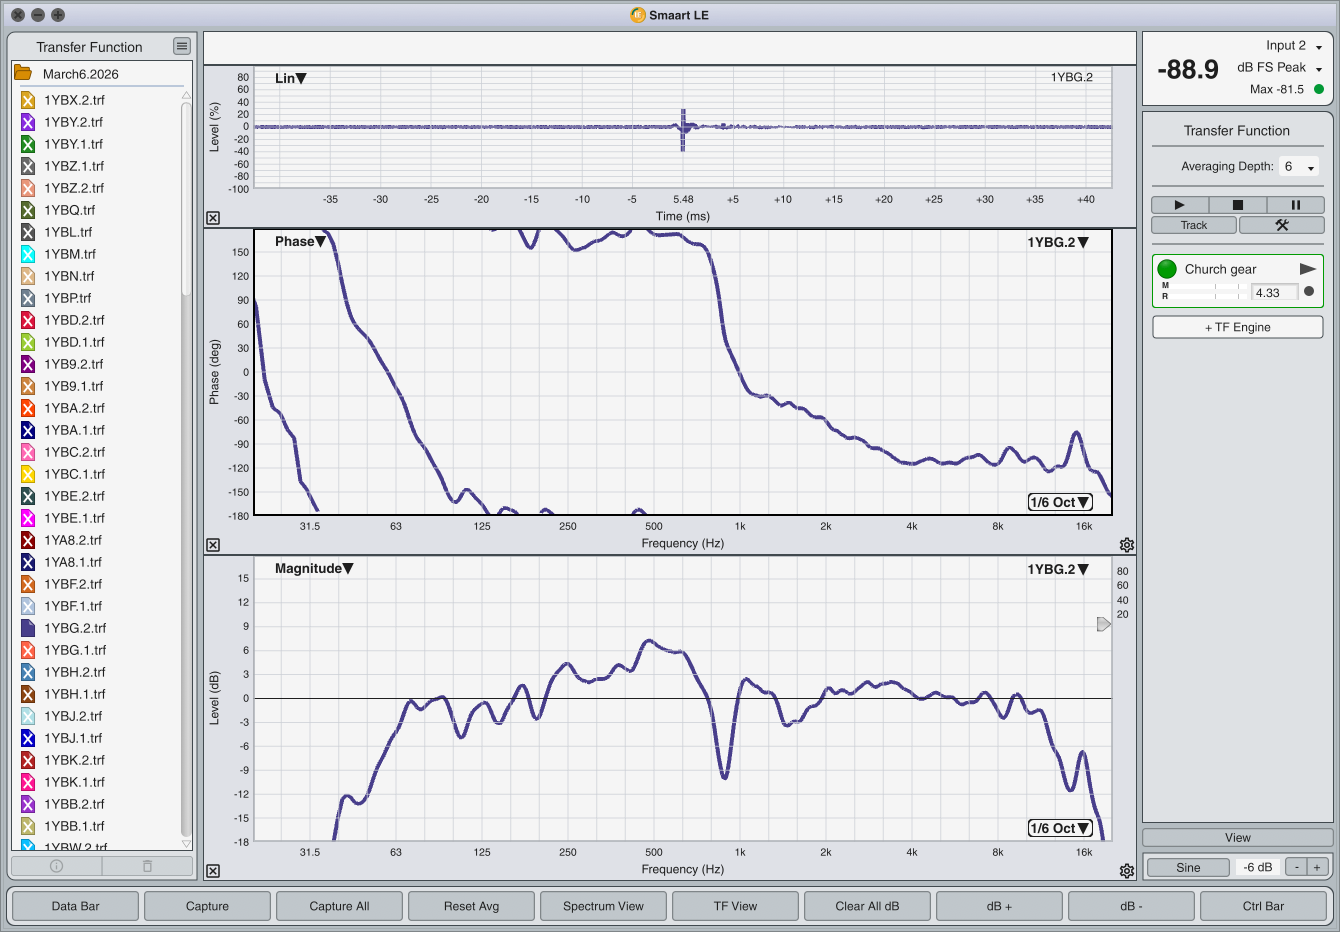Click the dB + button
This screenshot has width=1340, height=932.
pos(1000,906)
